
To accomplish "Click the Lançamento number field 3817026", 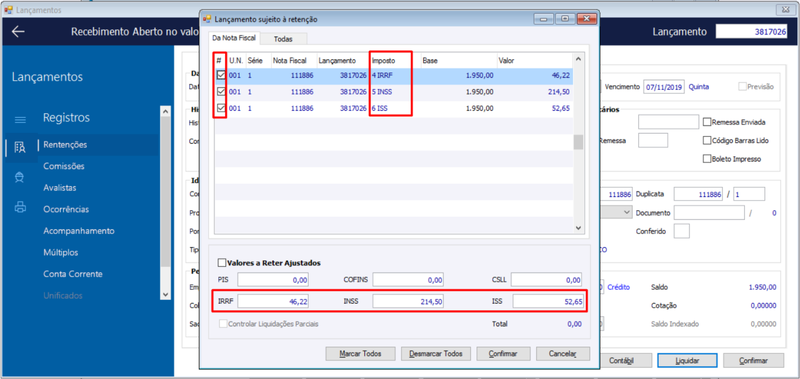I will click(752, 32).
